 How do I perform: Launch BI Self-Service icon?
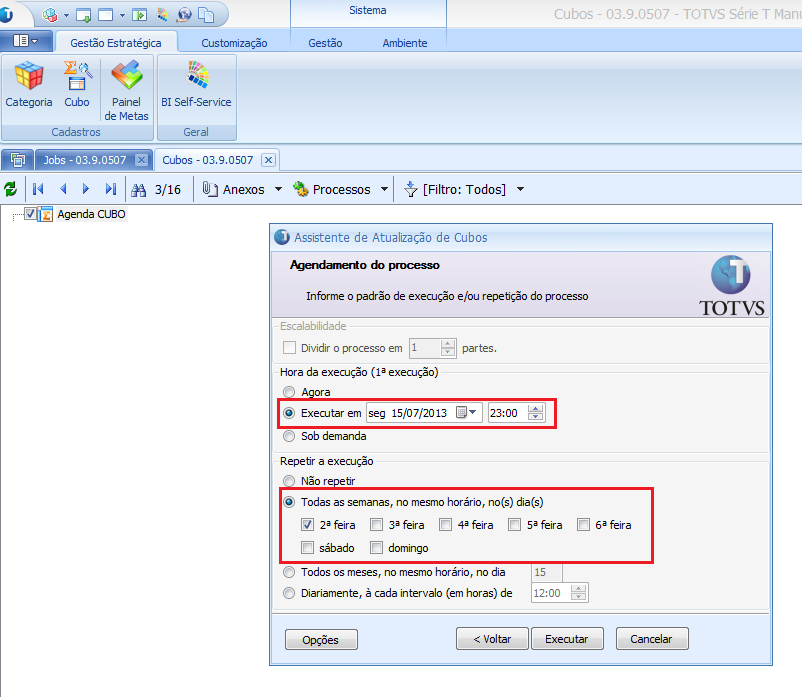[197, 75]
